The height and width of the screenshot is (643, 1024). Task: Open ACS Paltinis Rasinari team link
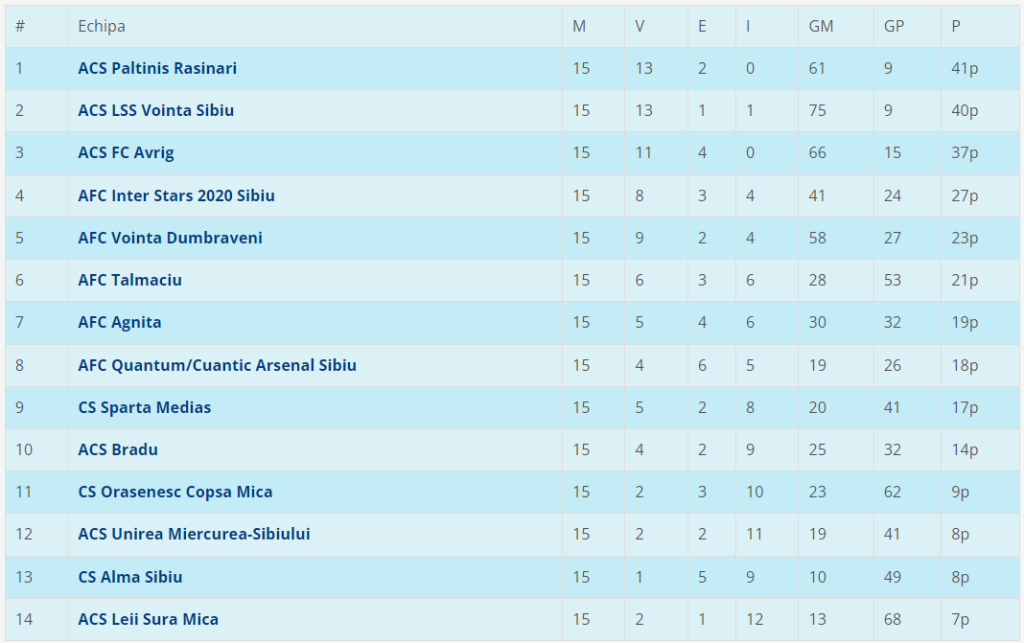[x=157, y=69]
